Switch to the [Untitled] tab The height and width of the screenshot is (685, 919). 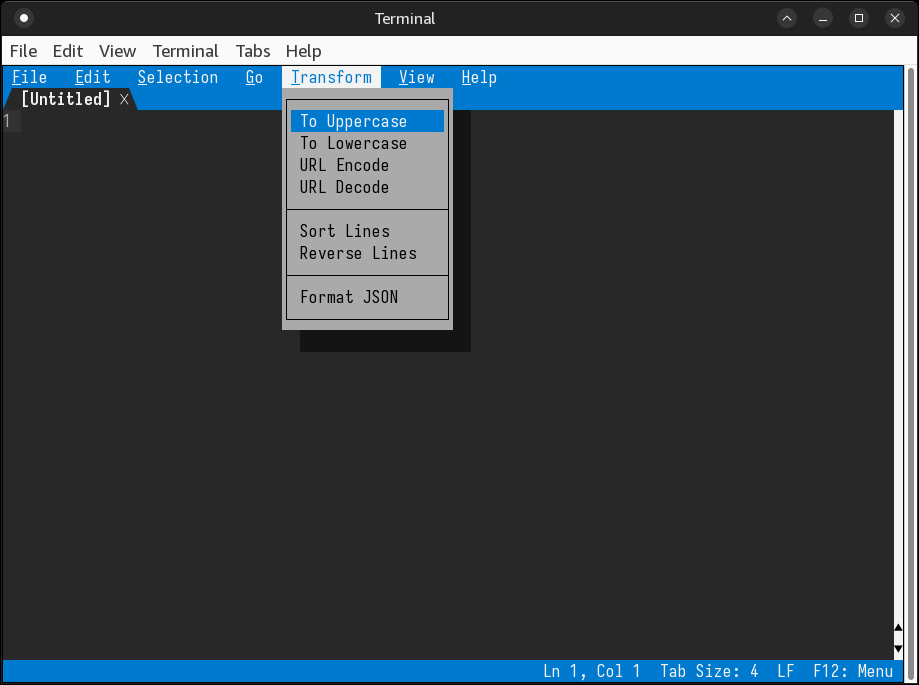65,99
